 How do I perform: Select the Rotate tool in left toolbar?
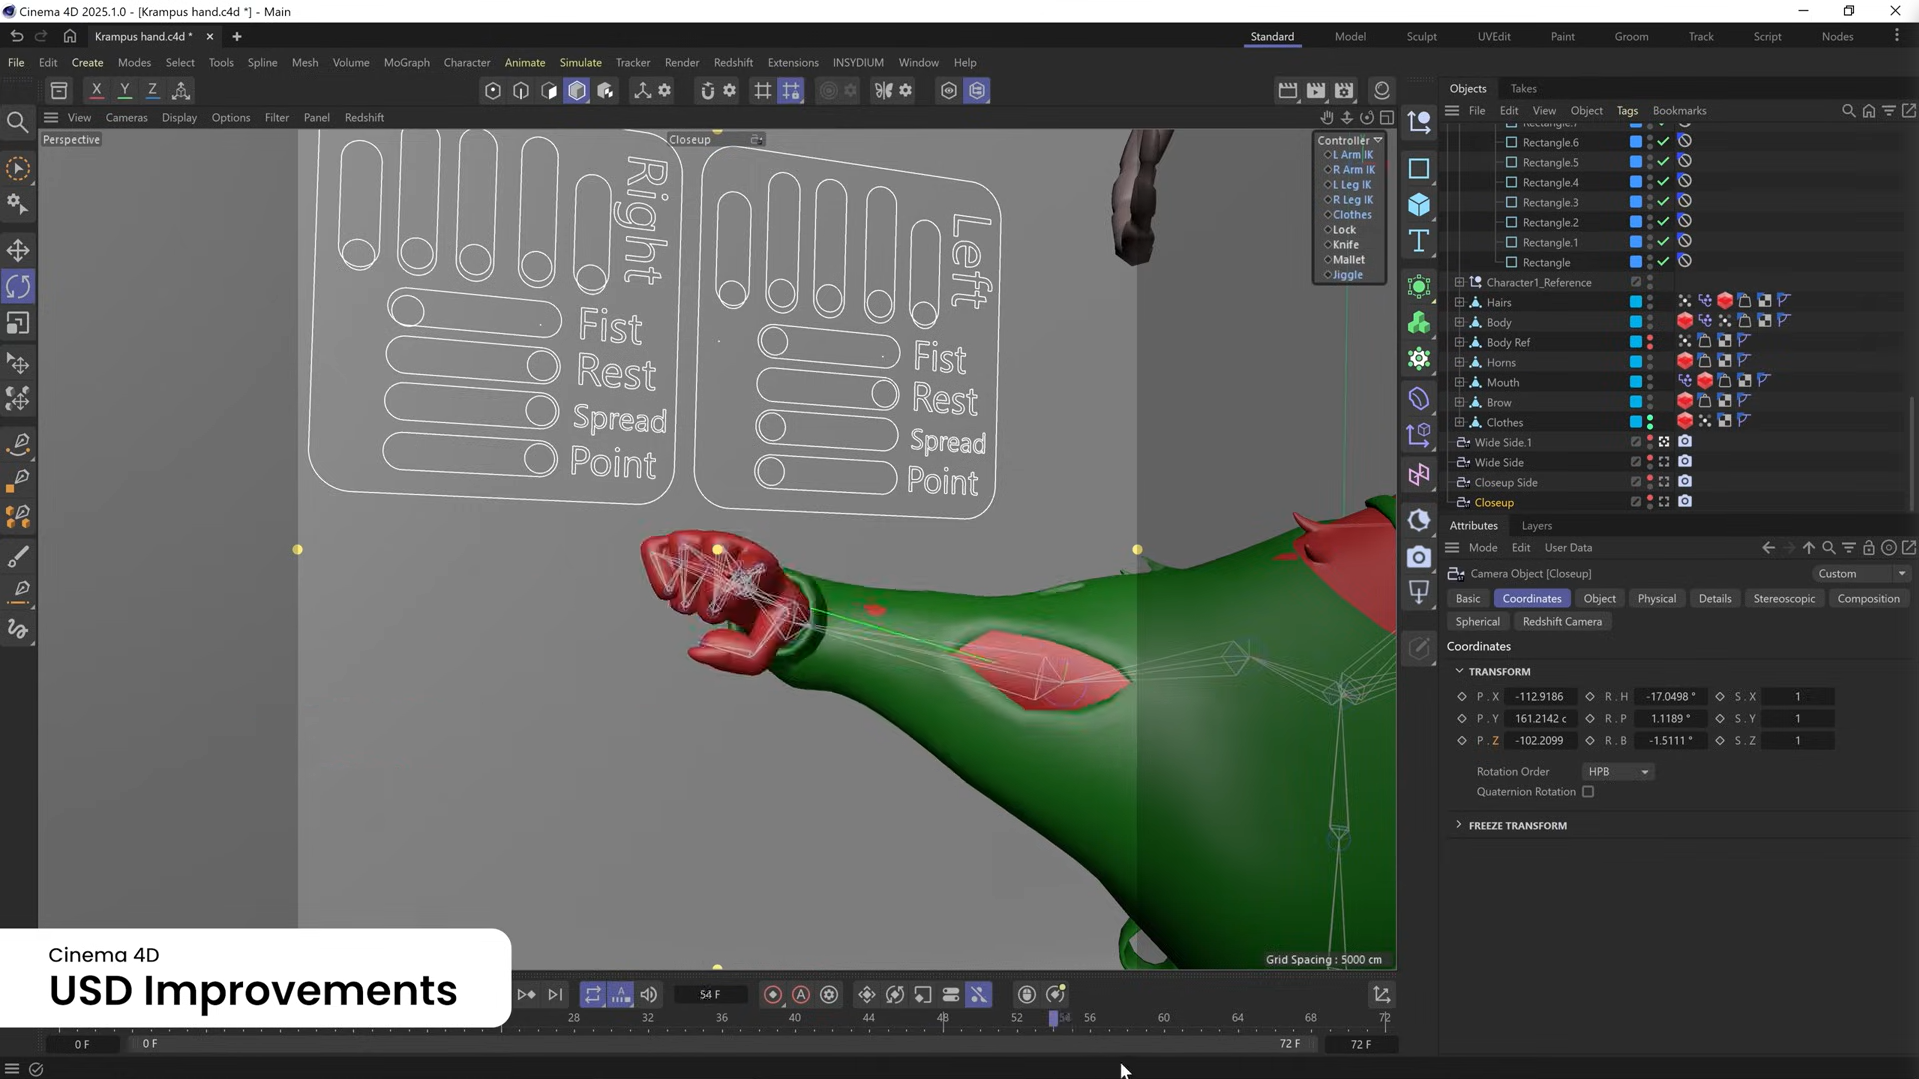(18, 287)
